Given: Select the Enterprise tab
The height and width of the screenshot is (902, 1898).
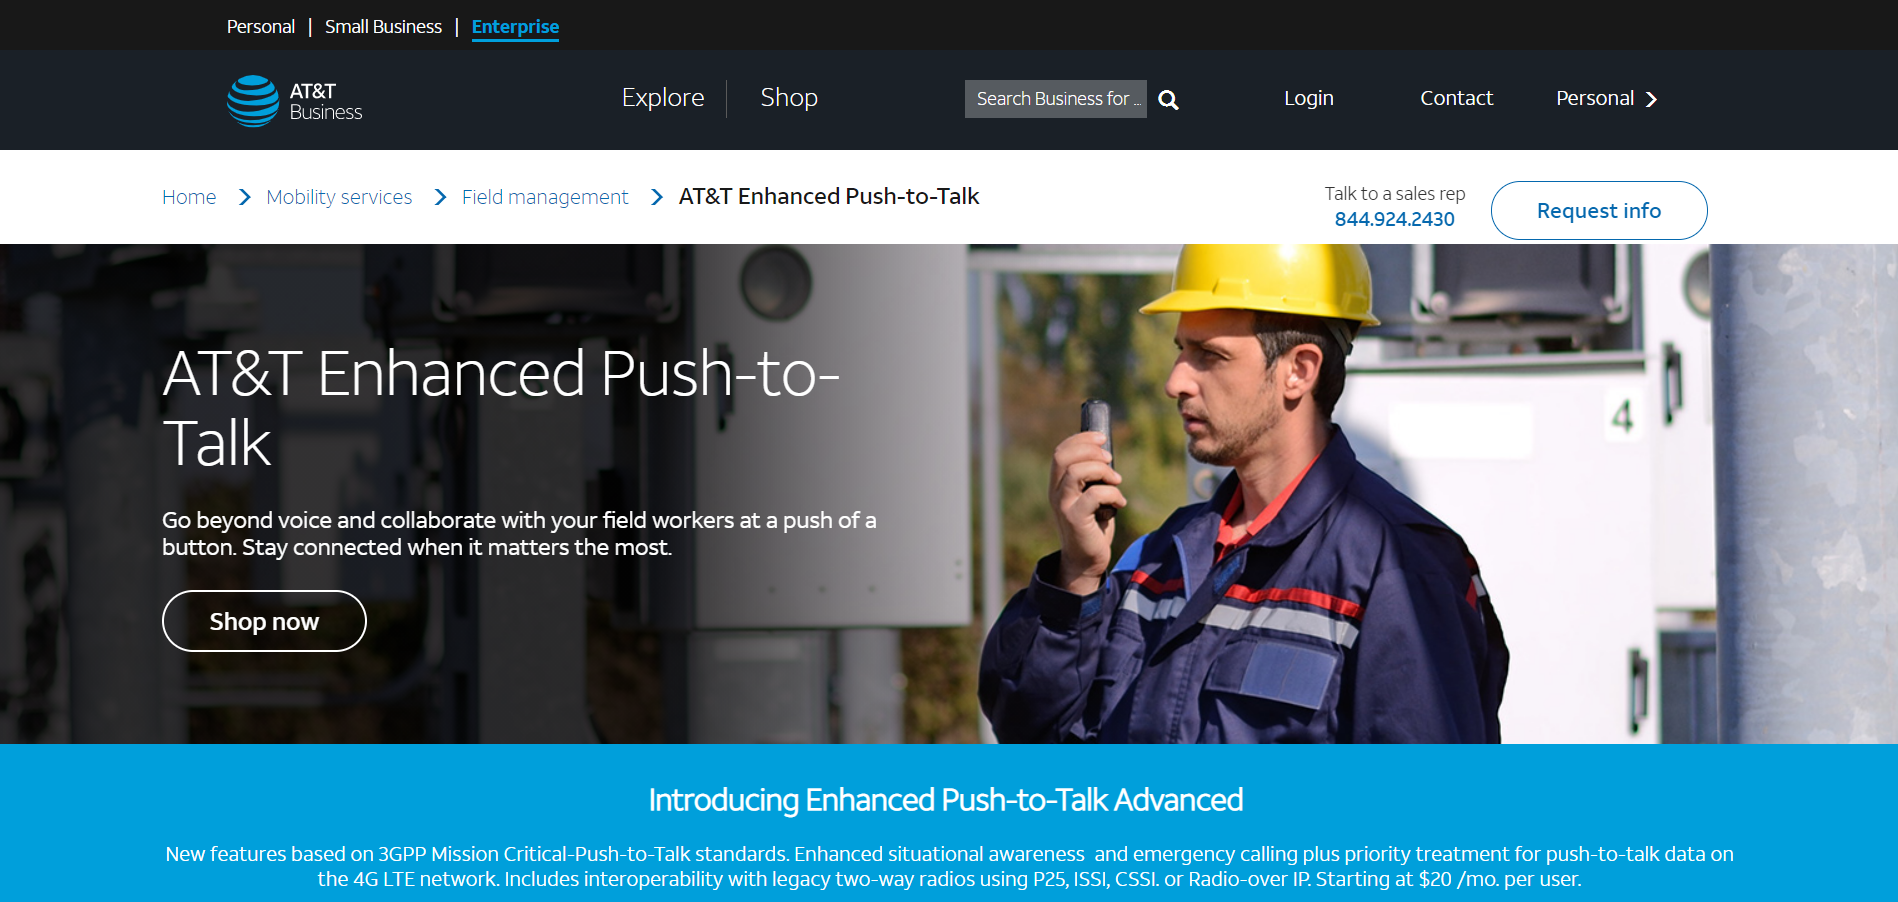Looking at the screenshot, I should (515, 27).
